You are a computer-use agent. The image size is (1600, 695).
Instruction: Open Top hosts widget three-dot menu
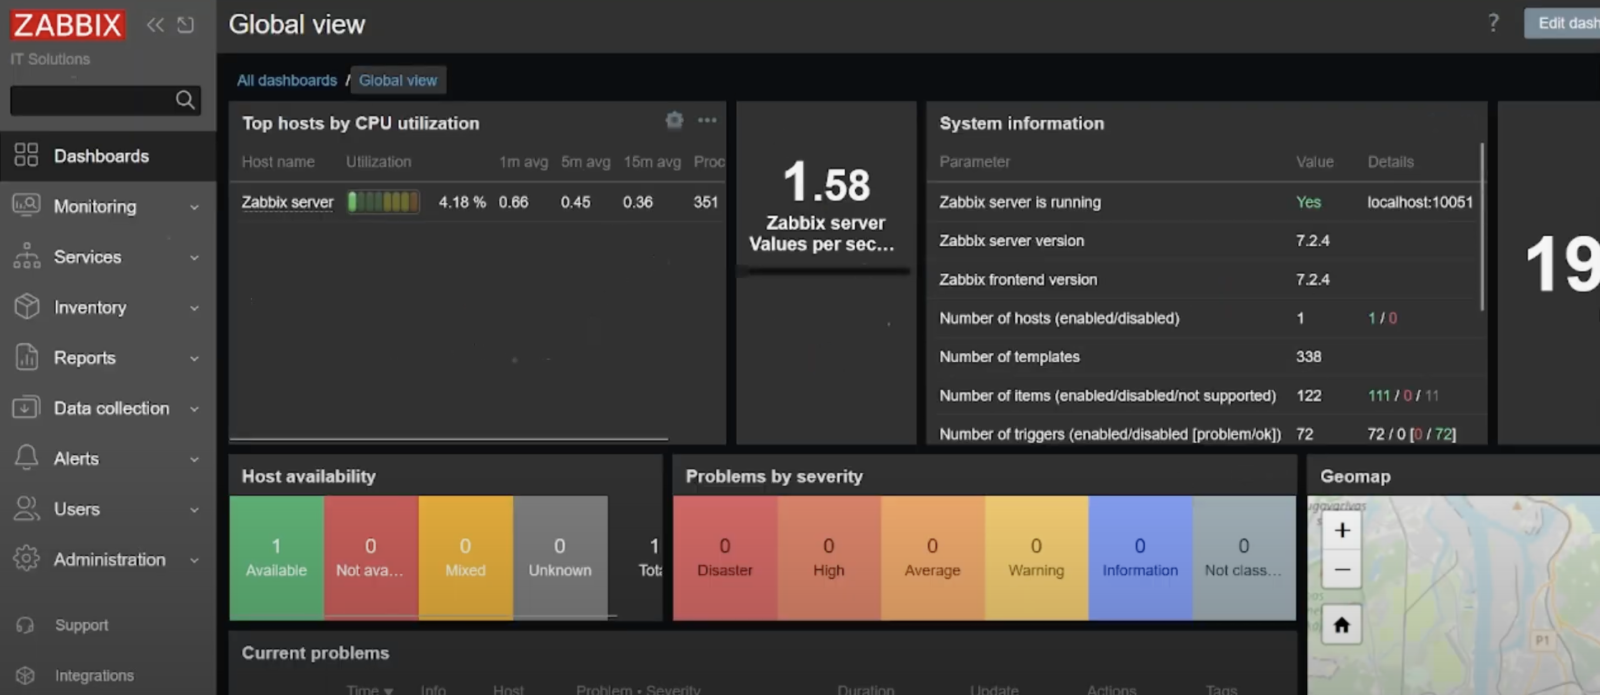pyautogui.click(x=707, y=120)
